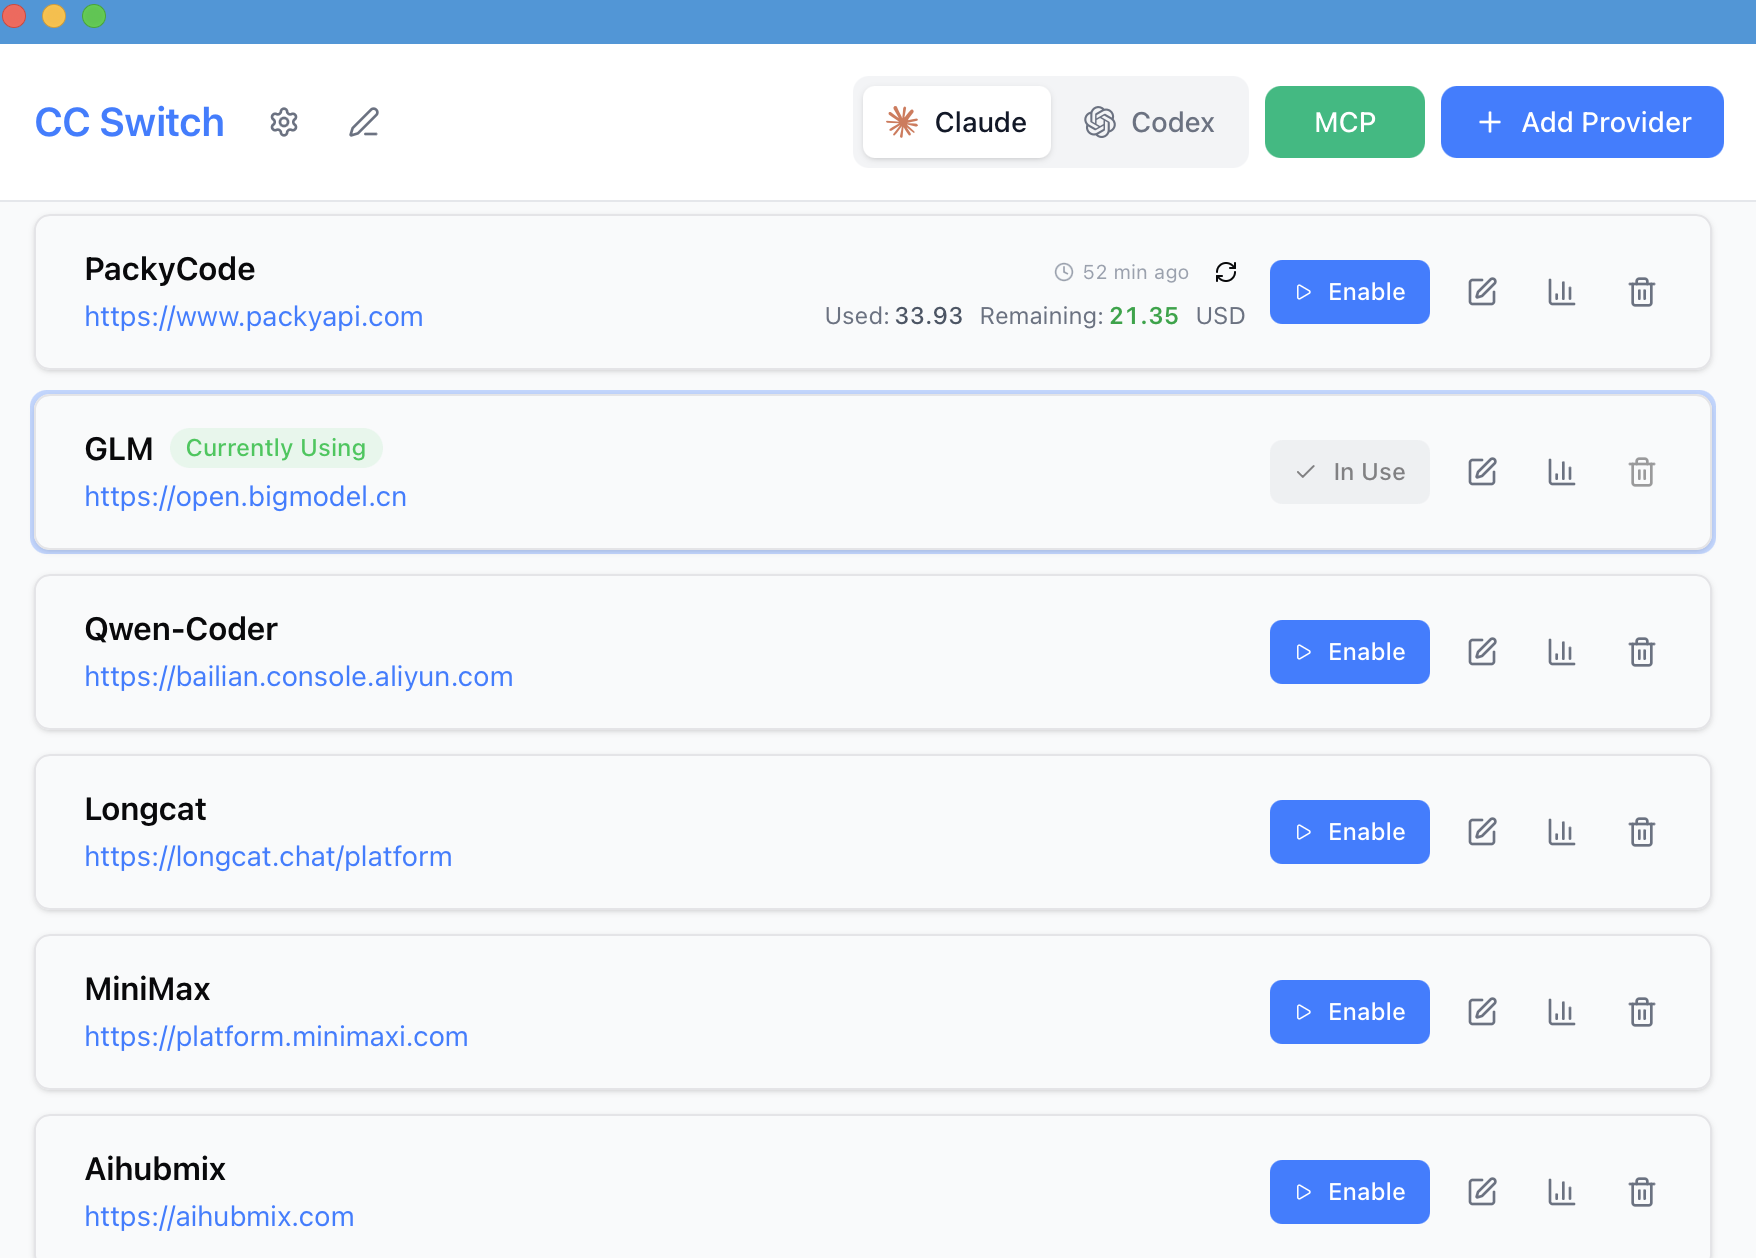This screenshot has height=1258, width=1756.
Task: Switch to the Codex tab
Action: tap(1151, 122)
